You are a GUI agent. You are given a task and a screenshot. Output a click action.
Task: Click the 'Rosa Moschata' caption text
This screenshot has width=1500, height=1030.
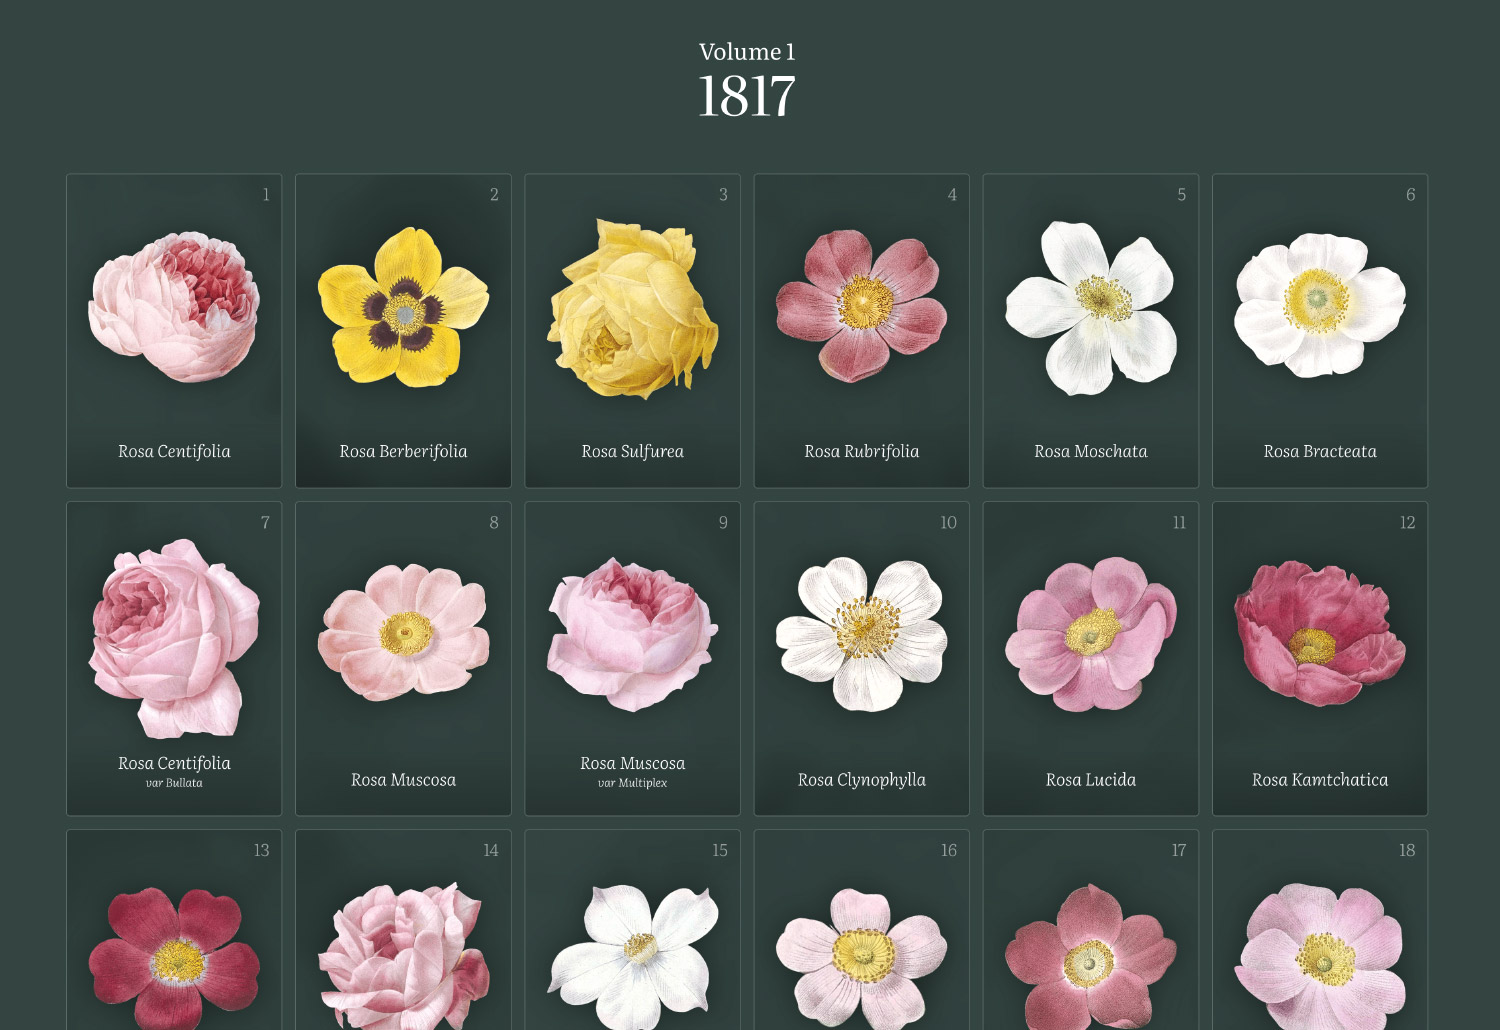[x=1091, y=451]
